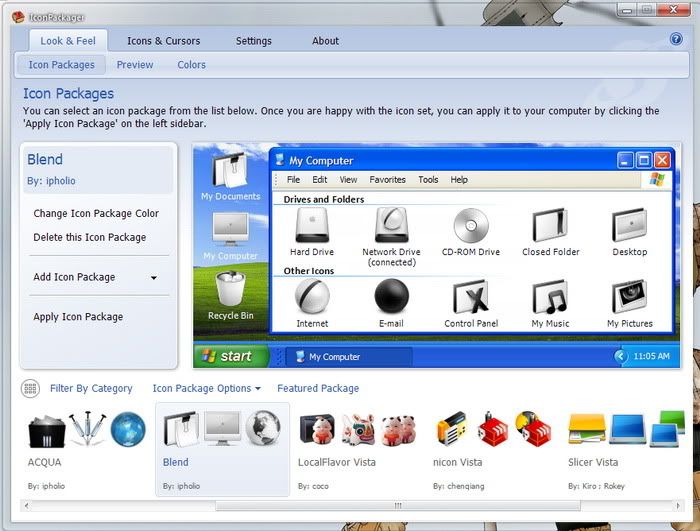Select the Icon Packages sub-tab
This screenshot has width=700, height=531.
coord(62,65)
